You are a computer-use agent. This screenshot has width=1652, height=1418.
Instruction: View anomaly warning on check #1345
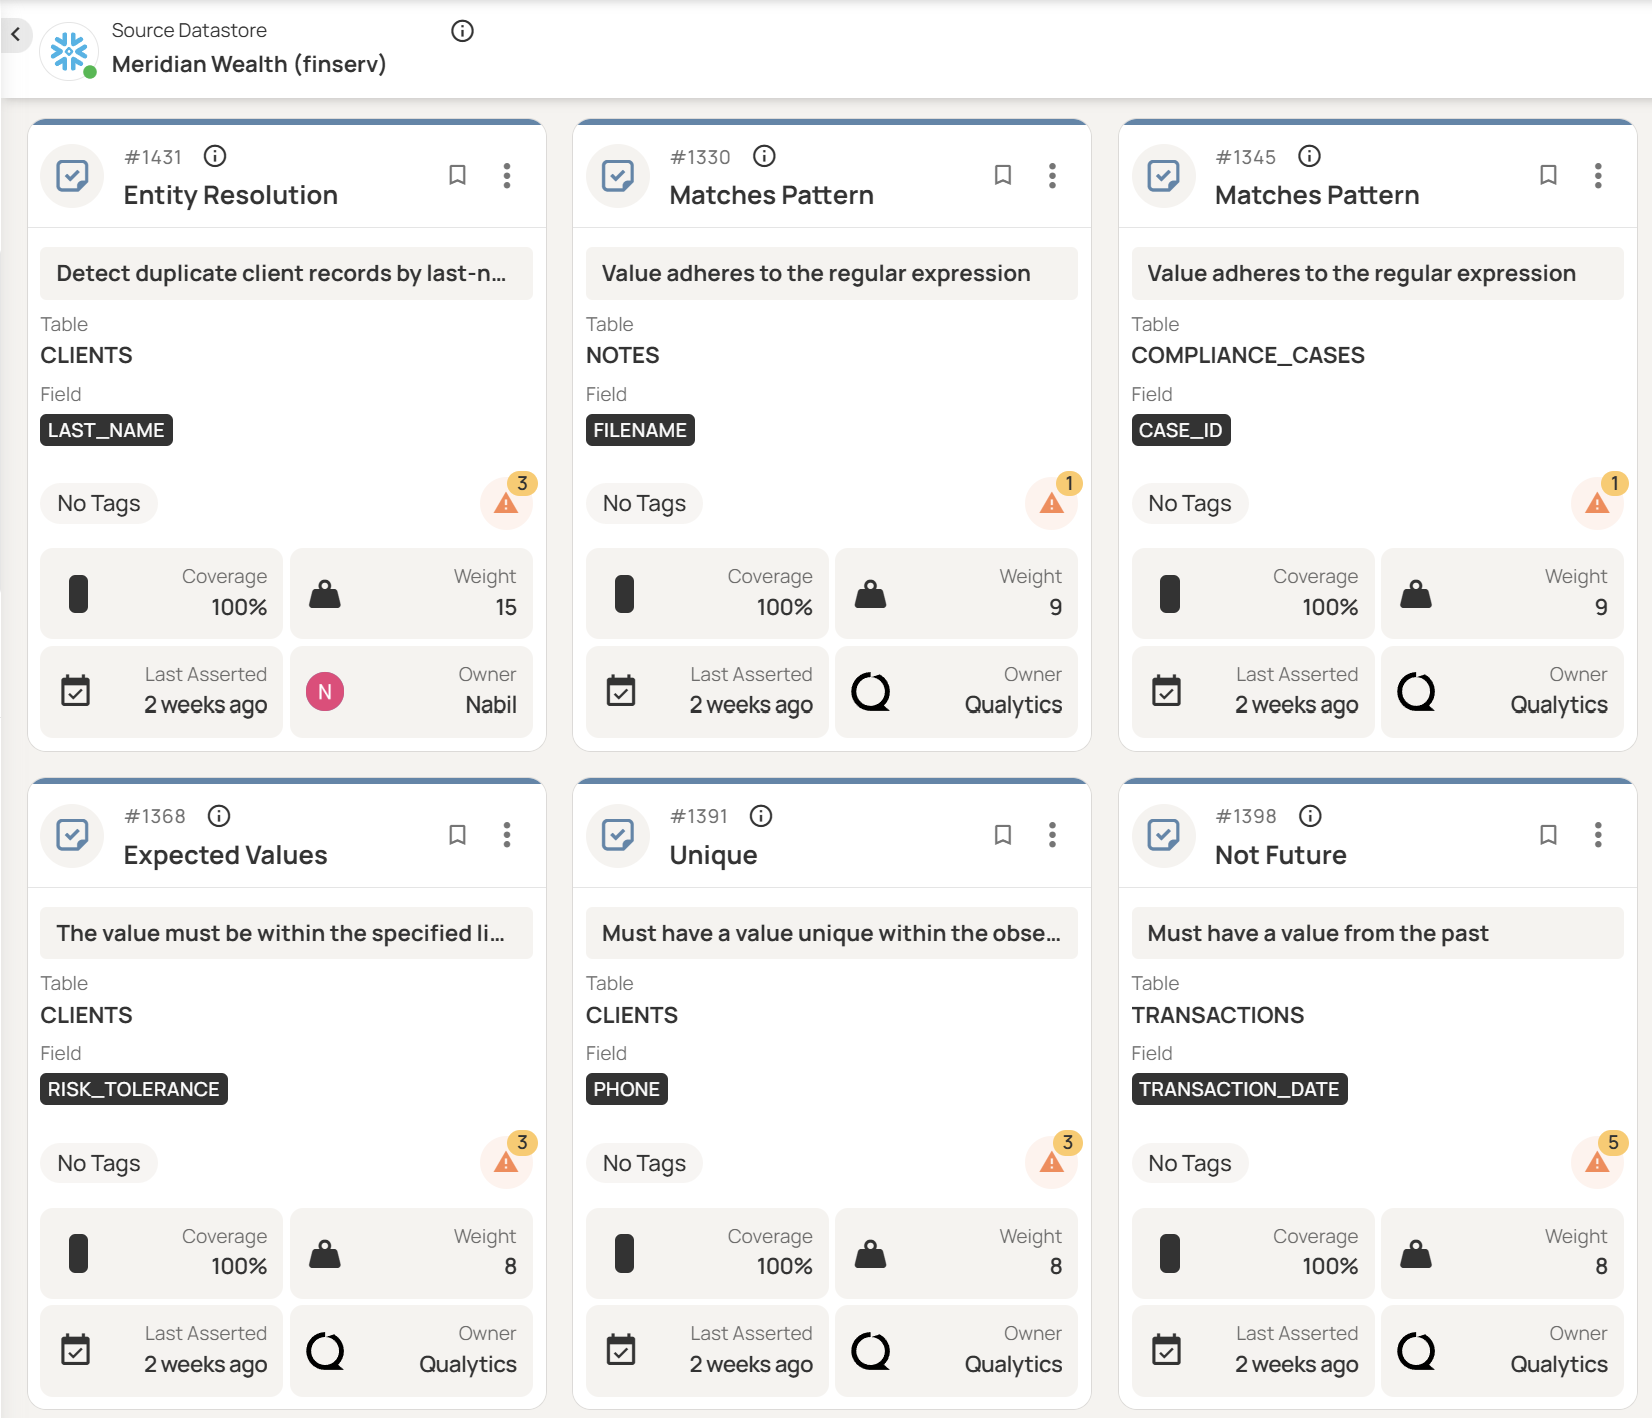[1599, 501]
